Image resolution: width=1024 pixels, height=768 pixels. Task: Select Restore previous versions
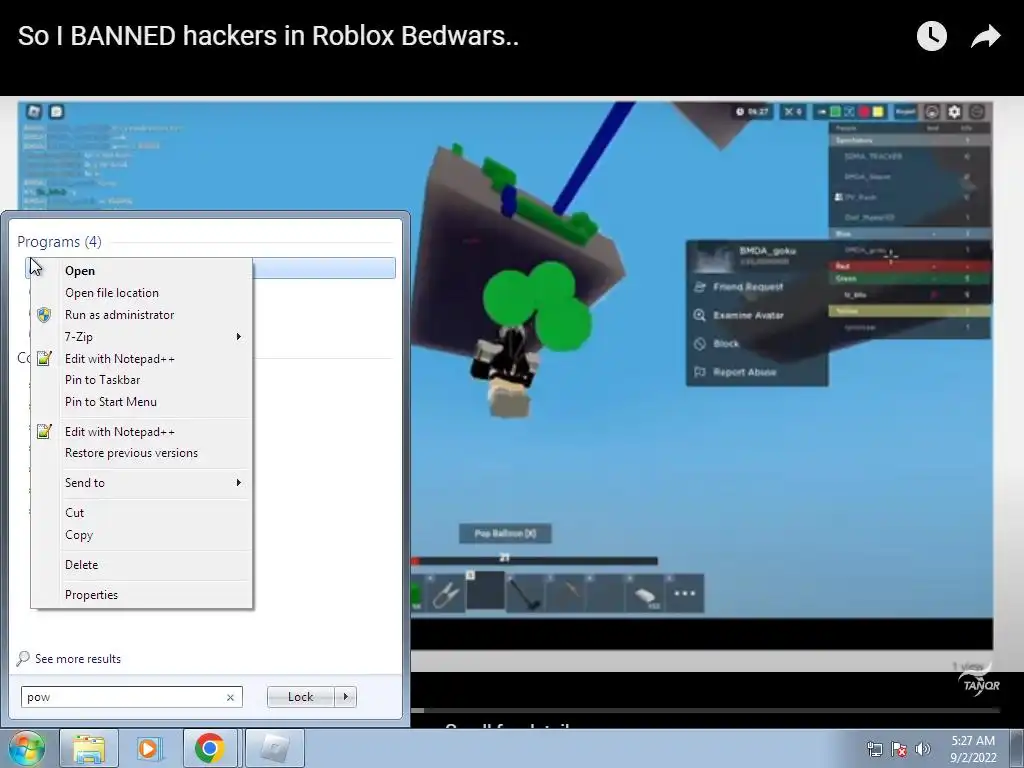[141, 453]
